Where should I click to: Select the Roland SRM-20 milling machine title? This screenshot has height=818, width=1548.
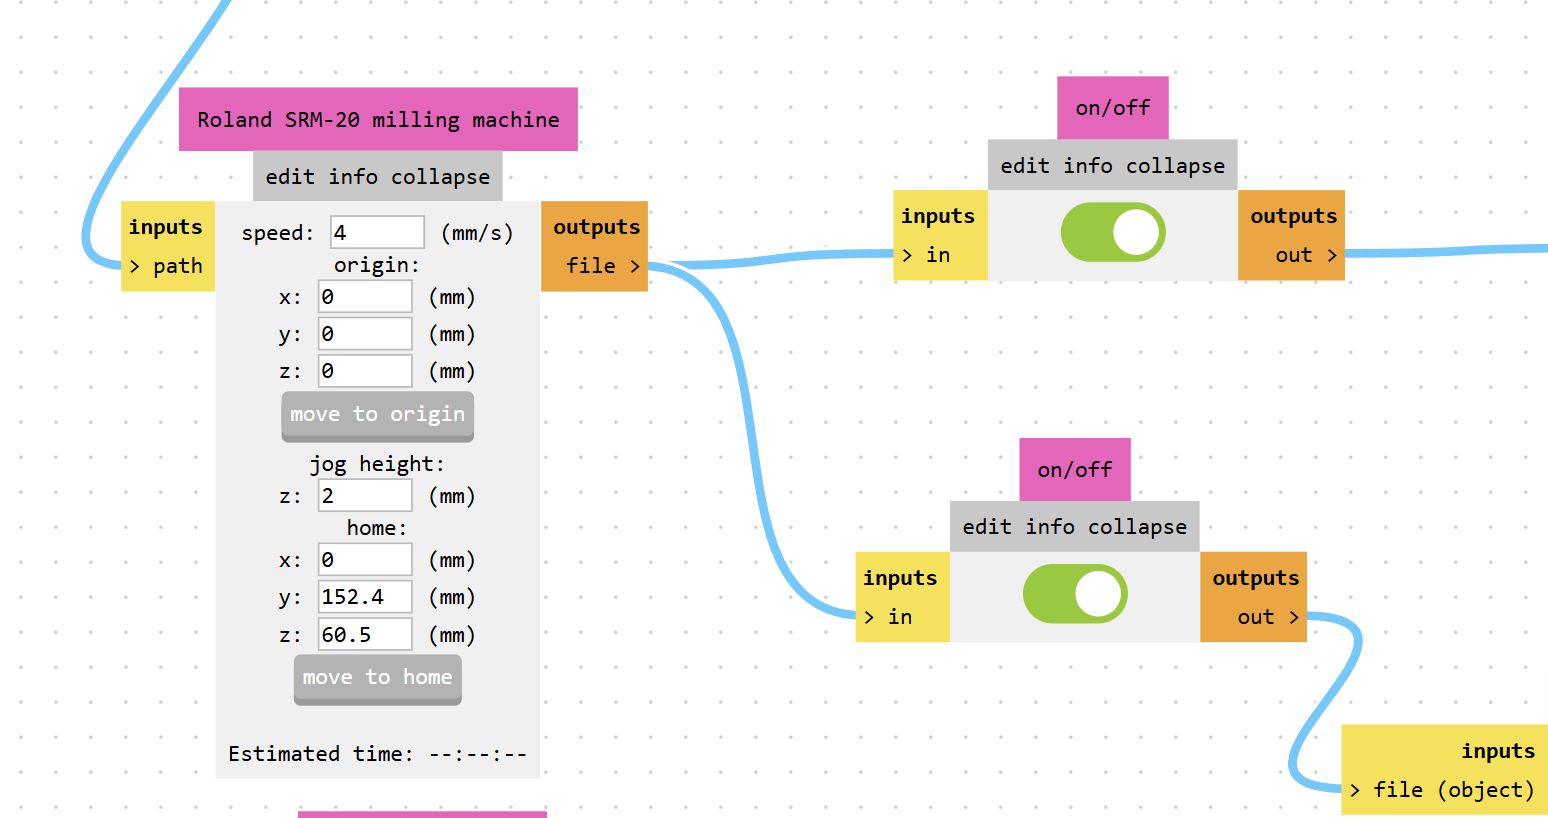378,120
